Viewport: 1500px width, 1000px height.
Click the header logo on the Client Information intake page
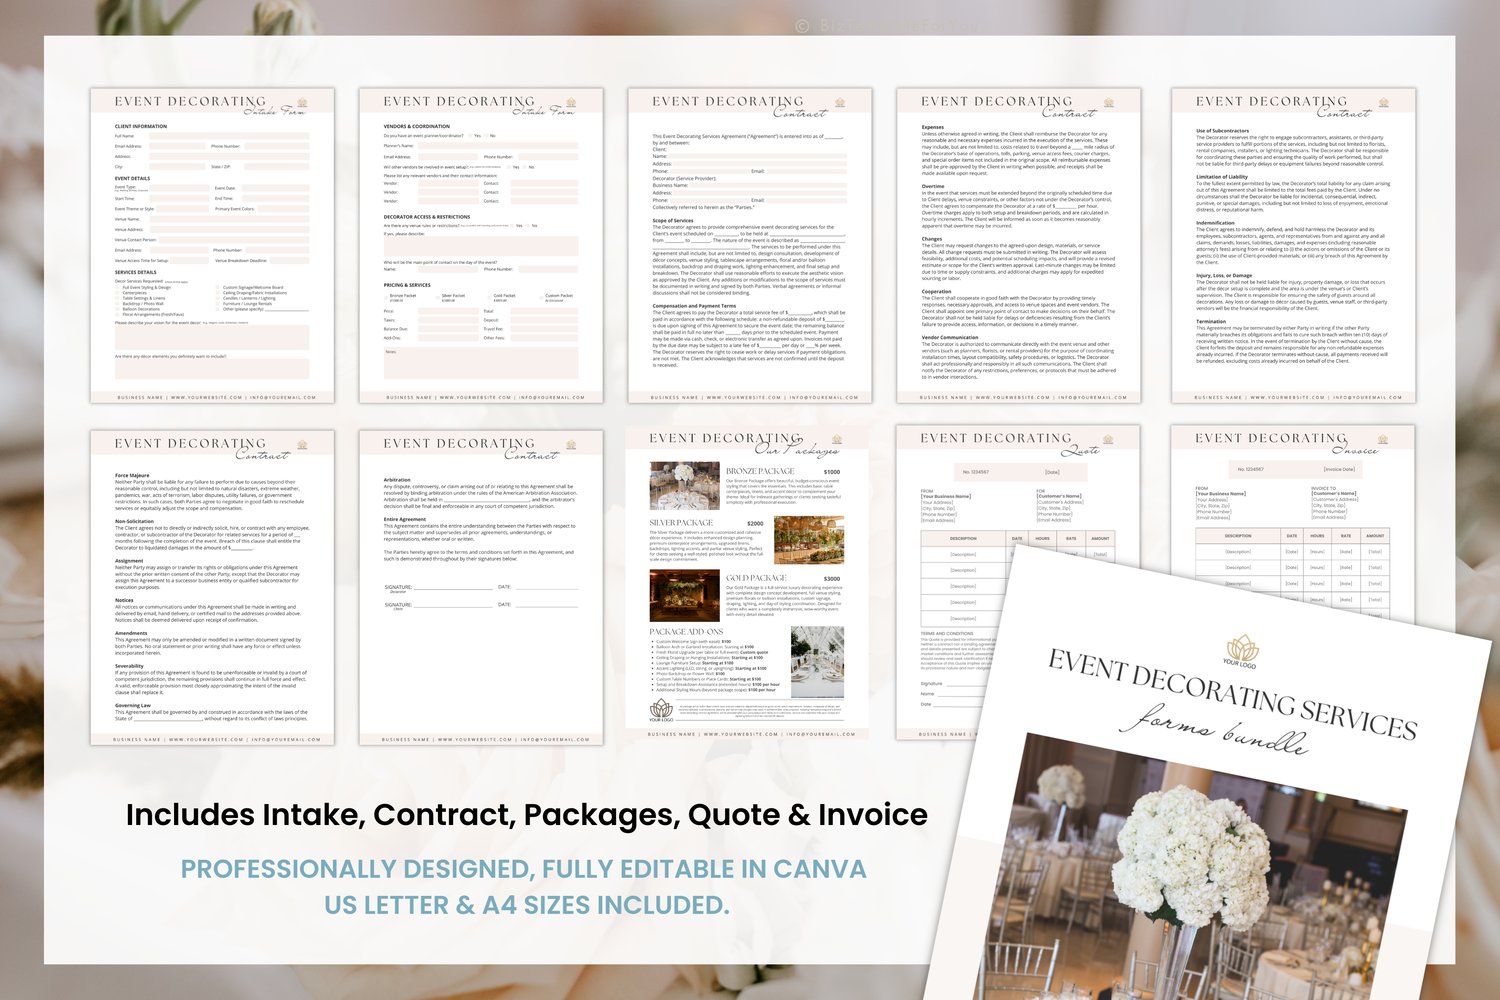302,102
